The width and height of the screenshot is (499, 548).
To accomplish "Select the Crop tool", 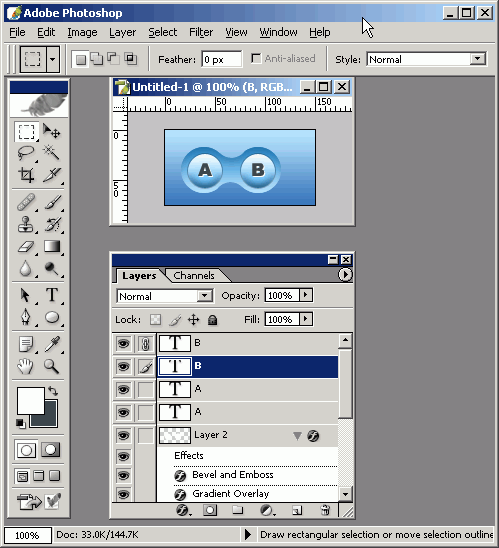I will [x=26, y=175].
